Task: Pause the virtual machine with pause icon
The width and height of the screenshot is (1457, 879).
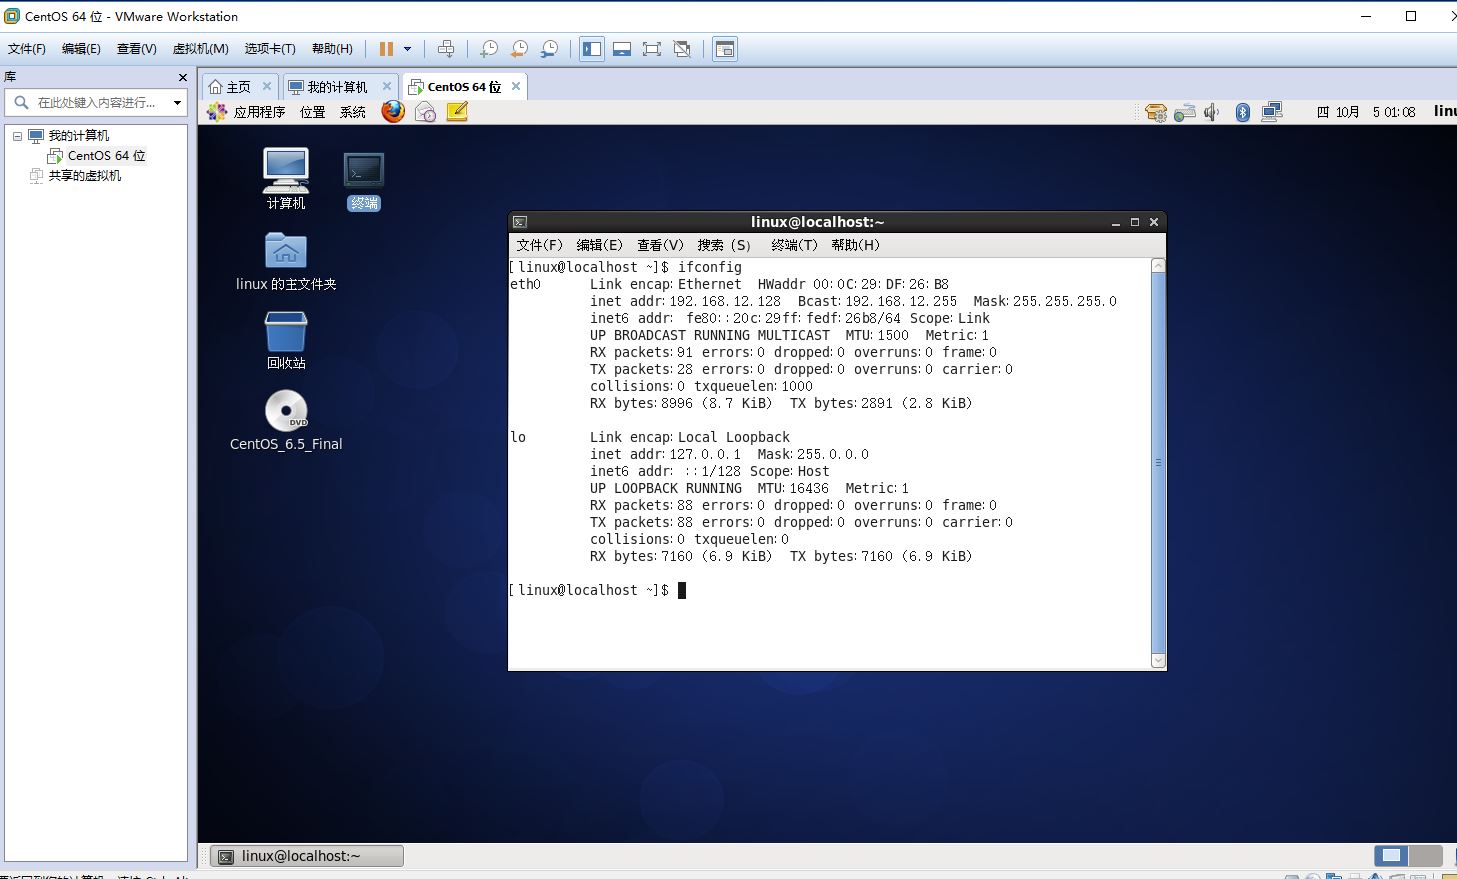Action: (386, 49)
